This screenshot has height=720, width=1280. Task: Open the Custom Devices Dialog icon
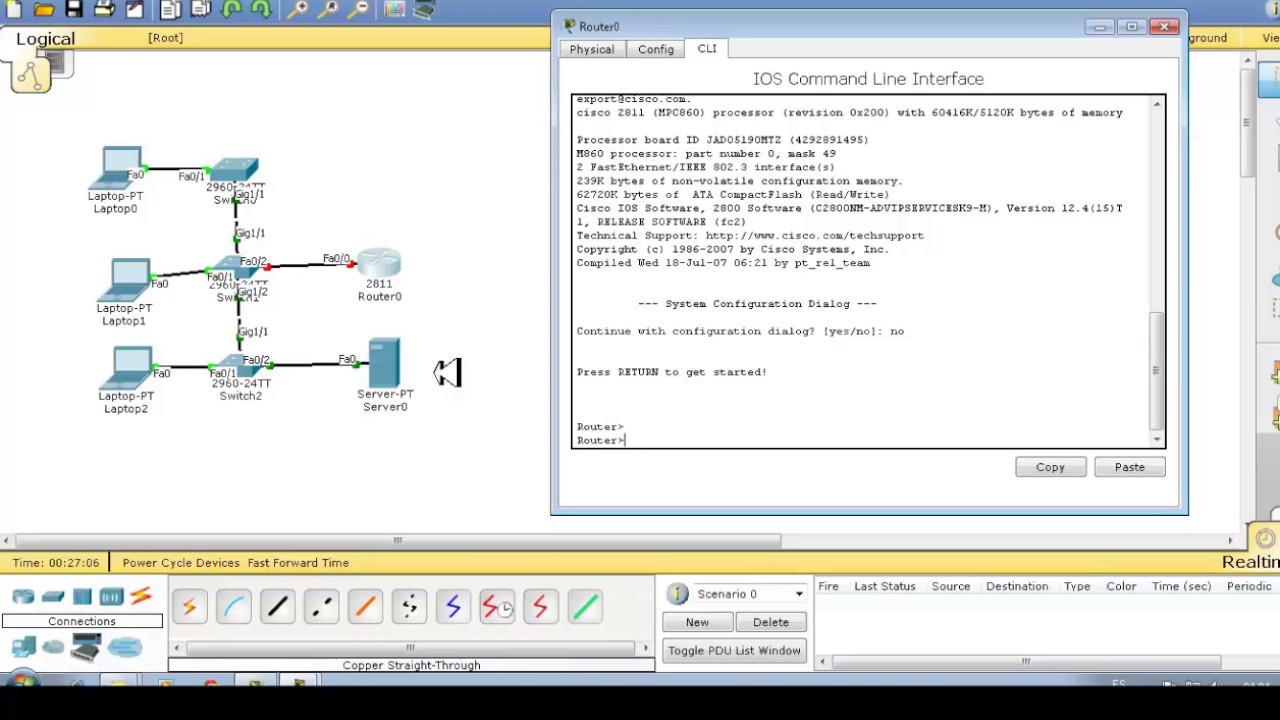pyautogui.click(x=424, y=9)
